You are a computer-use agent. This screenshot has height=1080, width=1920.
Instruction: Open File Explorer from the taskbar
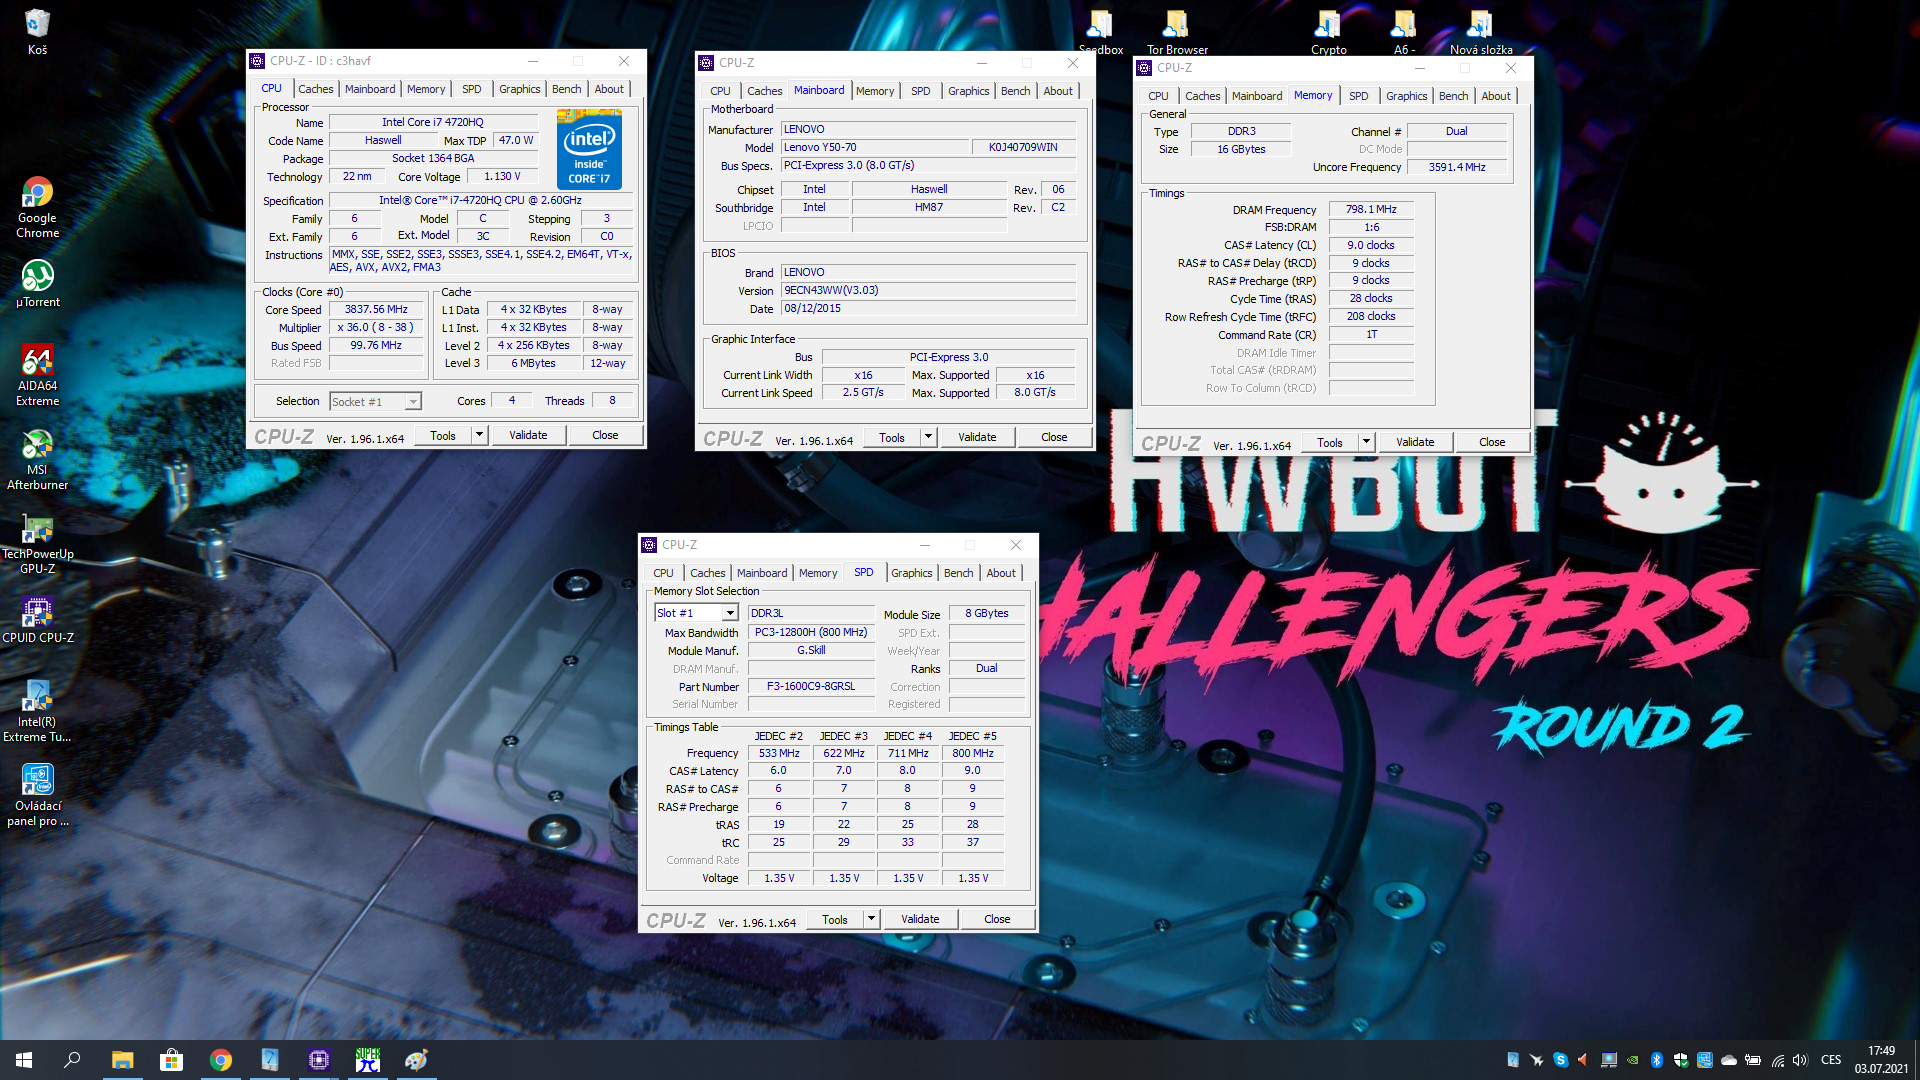(x=122, y=1060)
